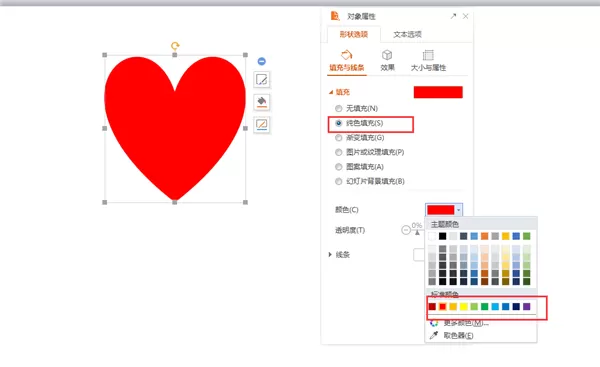Switch to the 文本选项 tab

tap(408, 34)
